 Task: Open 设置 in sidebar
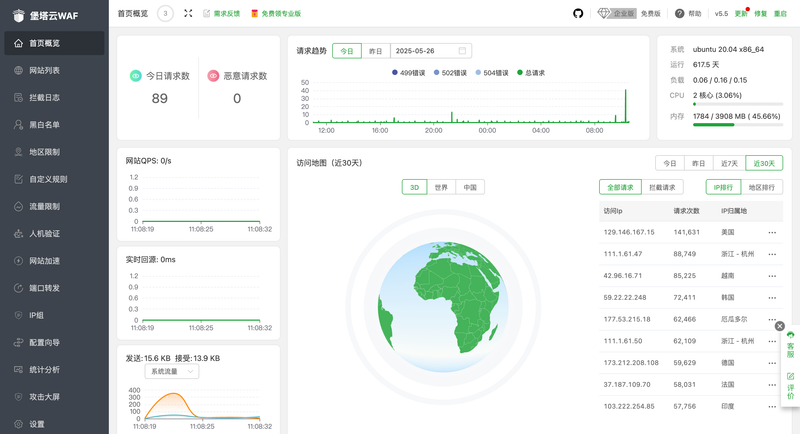[x=54, y=424]
